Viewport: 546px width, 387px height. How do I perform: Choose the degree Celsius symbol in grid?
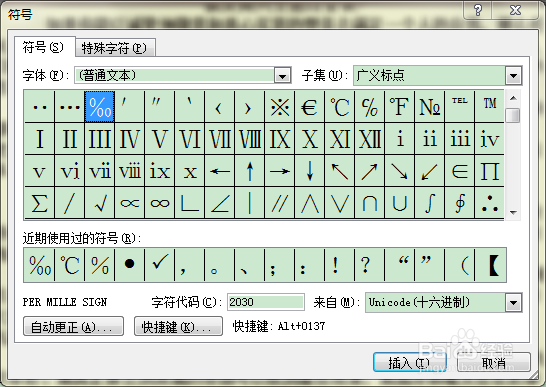tap(340, 107)
